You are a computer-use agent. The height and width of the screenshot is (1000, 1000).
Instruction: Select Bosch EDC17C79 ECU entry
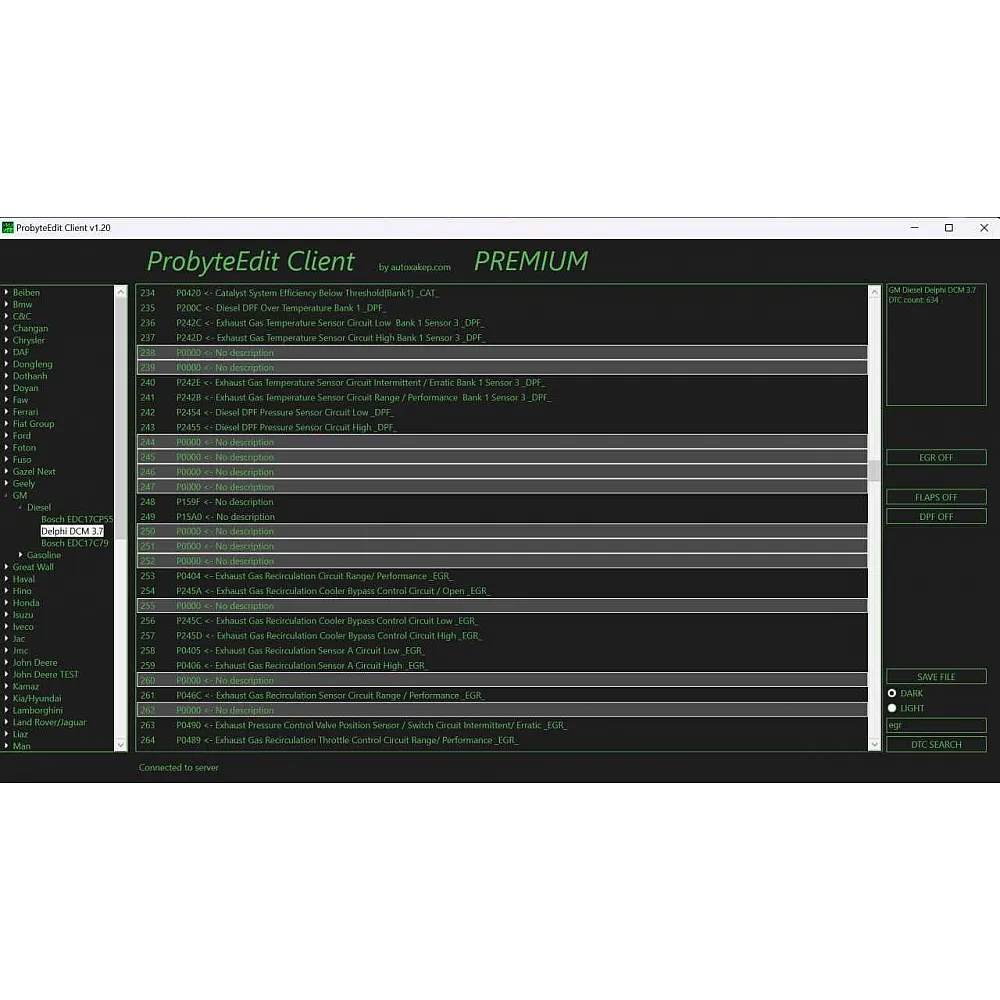tap(74, 543)
